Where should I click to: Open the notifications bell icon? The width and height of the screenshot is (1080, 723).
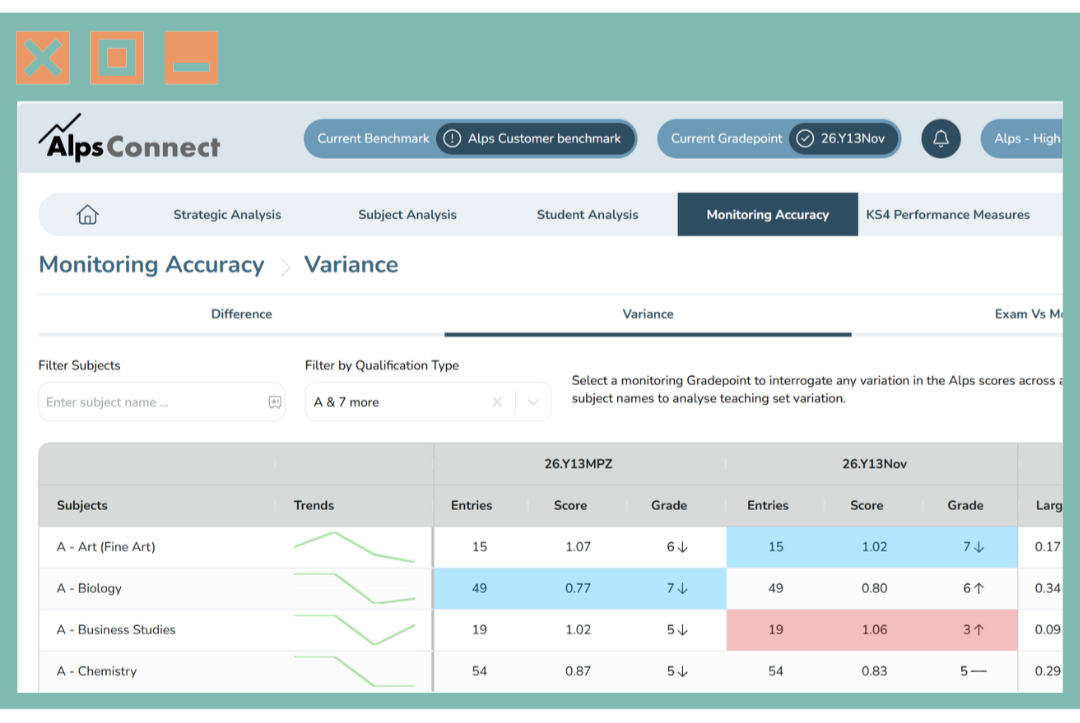click(940, 139)
